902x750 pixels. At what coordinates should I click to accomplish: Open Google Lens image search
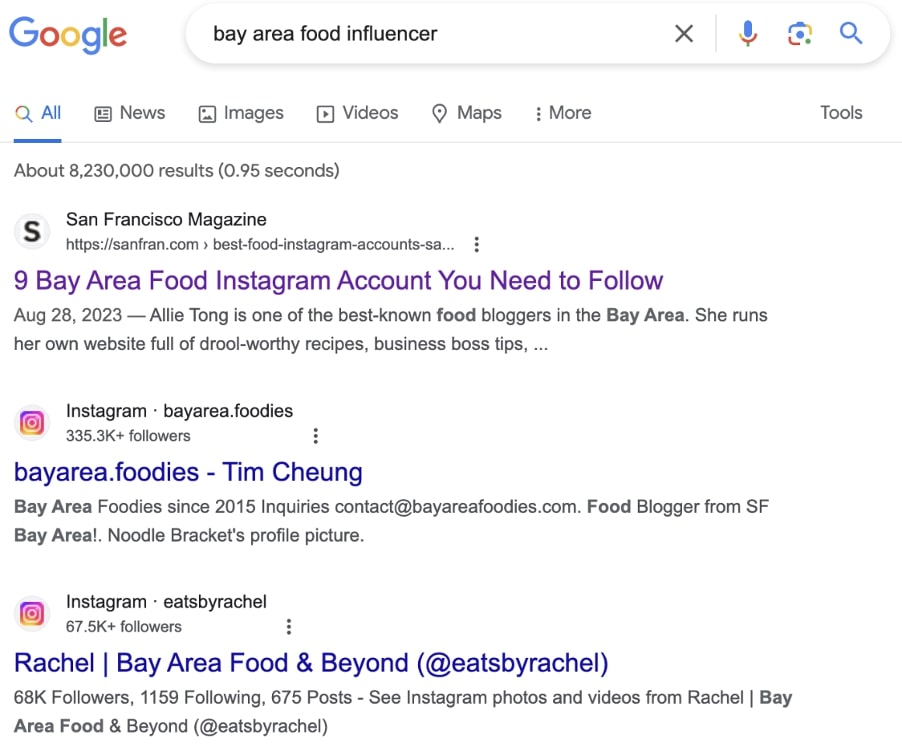799,34
